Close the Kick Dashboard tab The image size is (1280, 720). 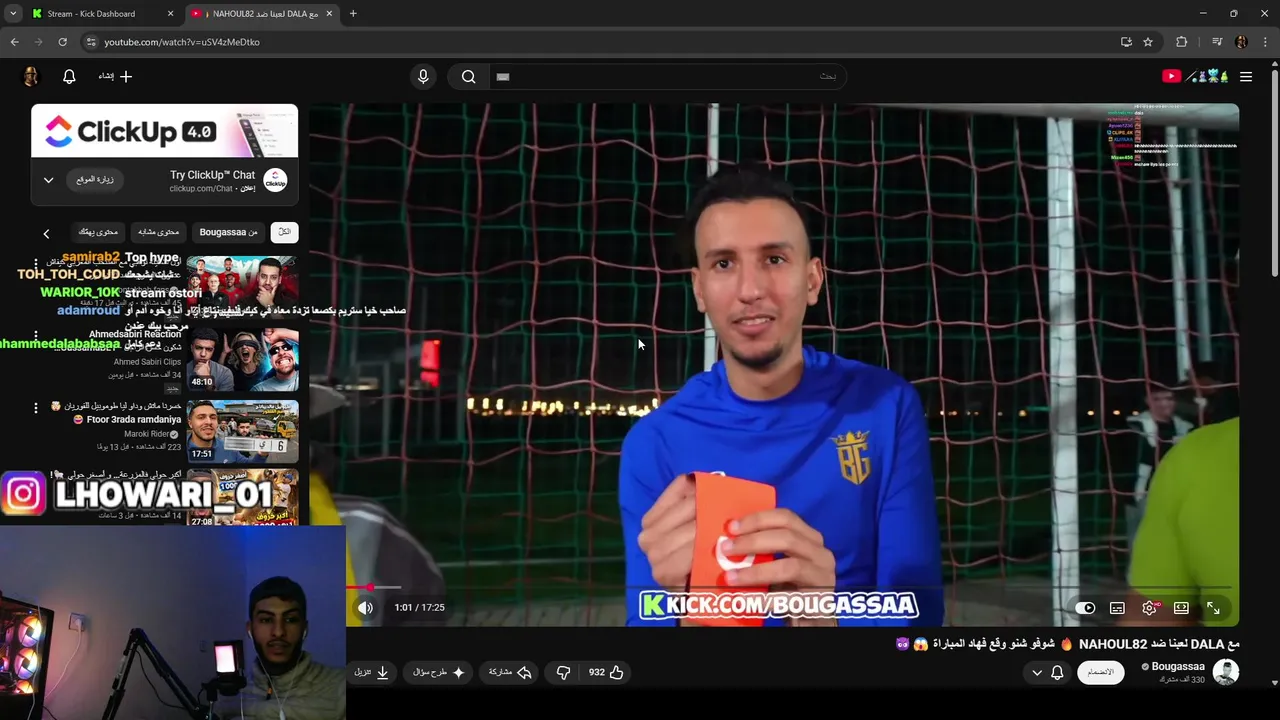170,14
